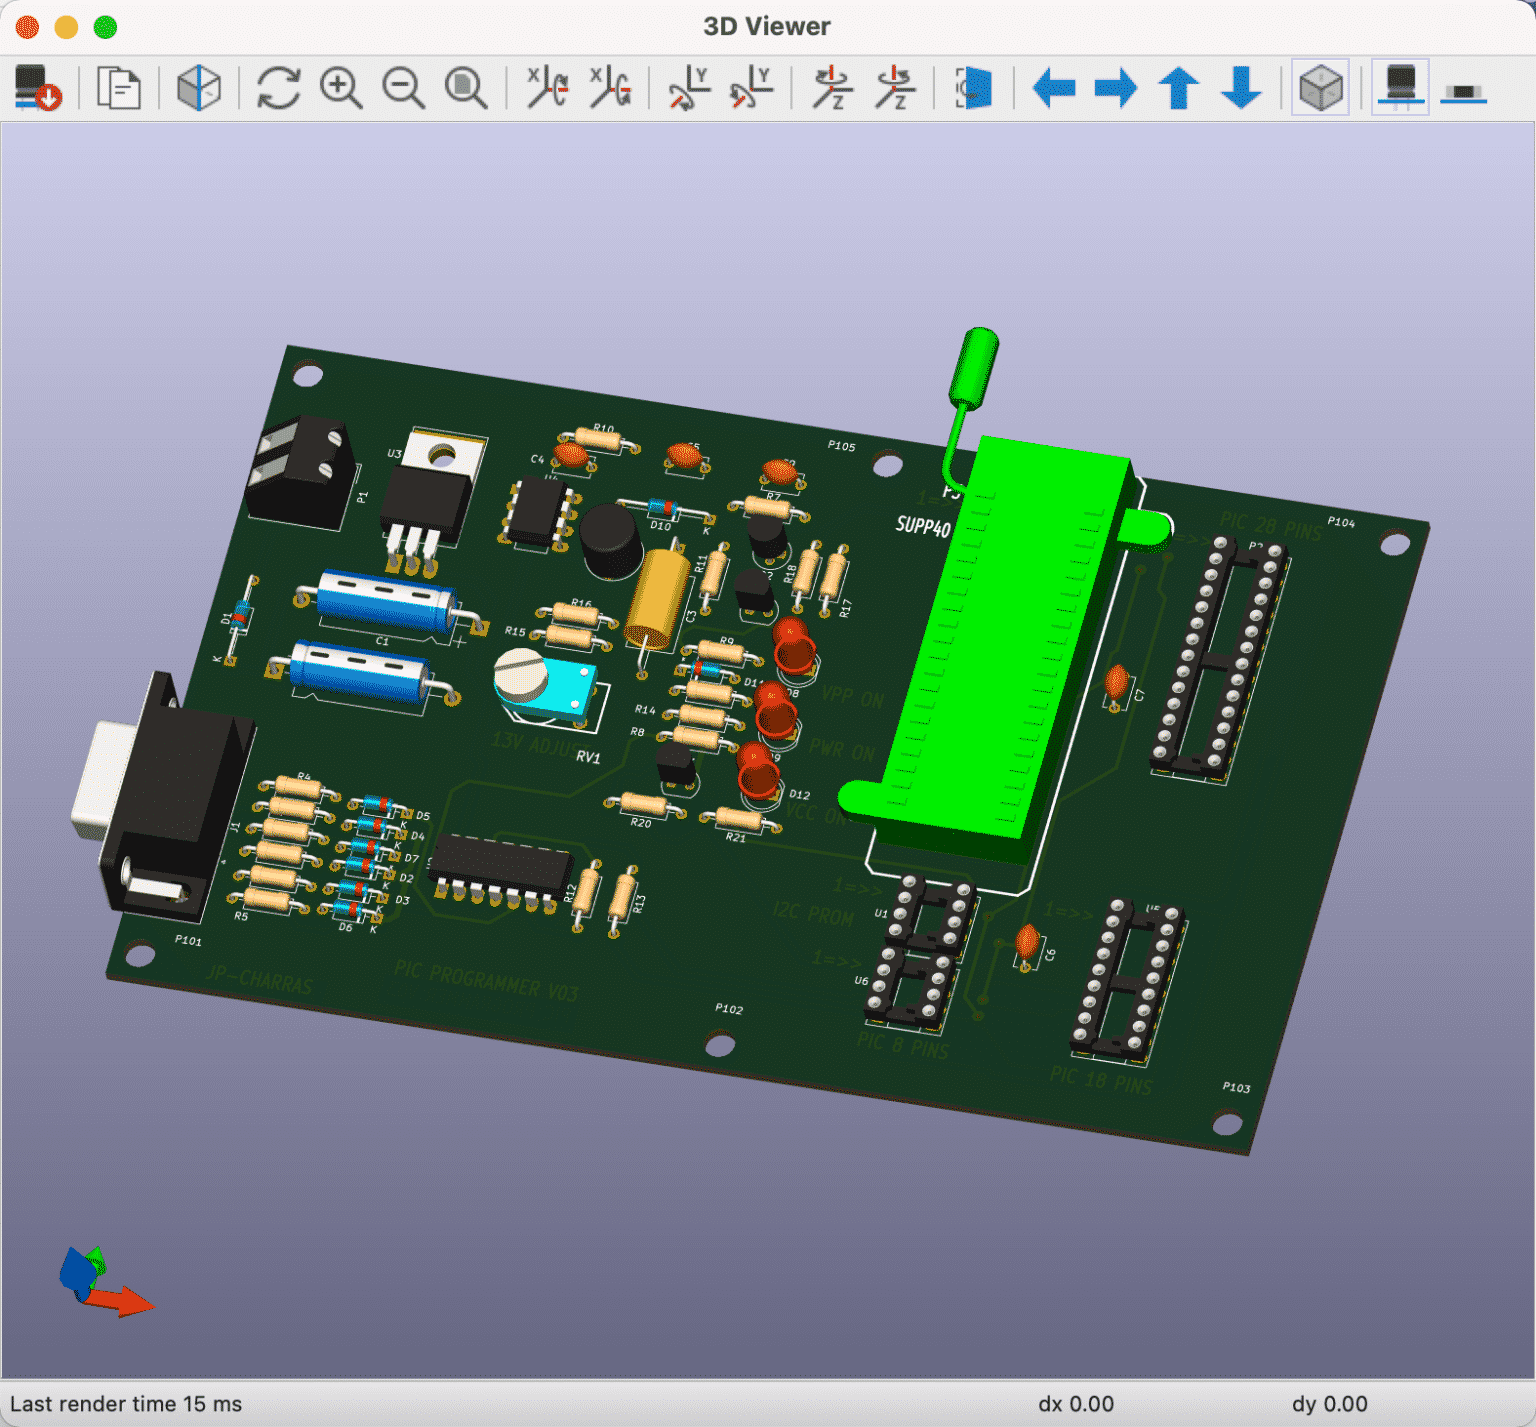Click 'Last render time 15 ms' status text

[126, 1404]
